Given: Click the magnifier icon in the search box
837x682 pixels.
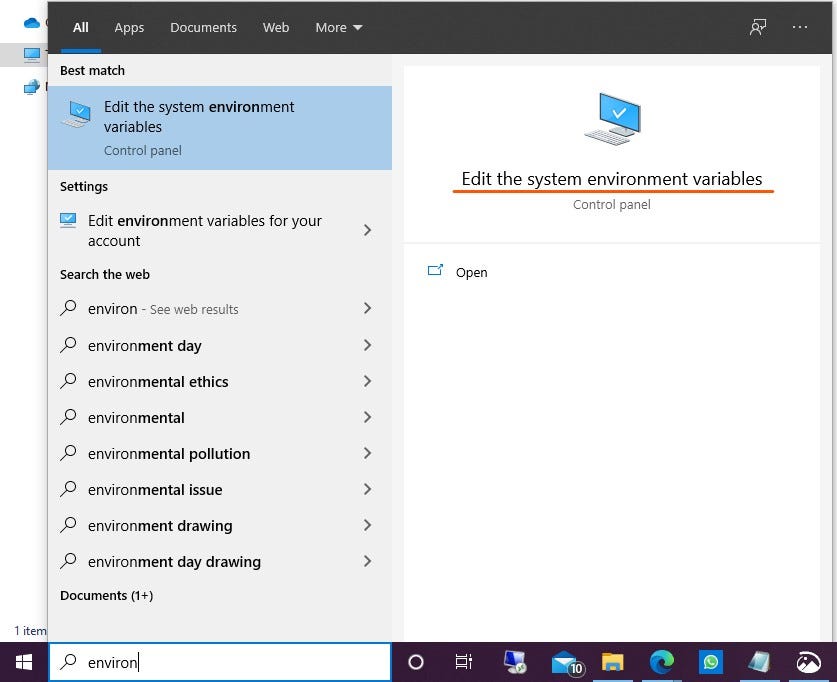Looking at the screenshot, I should [68, 662].
